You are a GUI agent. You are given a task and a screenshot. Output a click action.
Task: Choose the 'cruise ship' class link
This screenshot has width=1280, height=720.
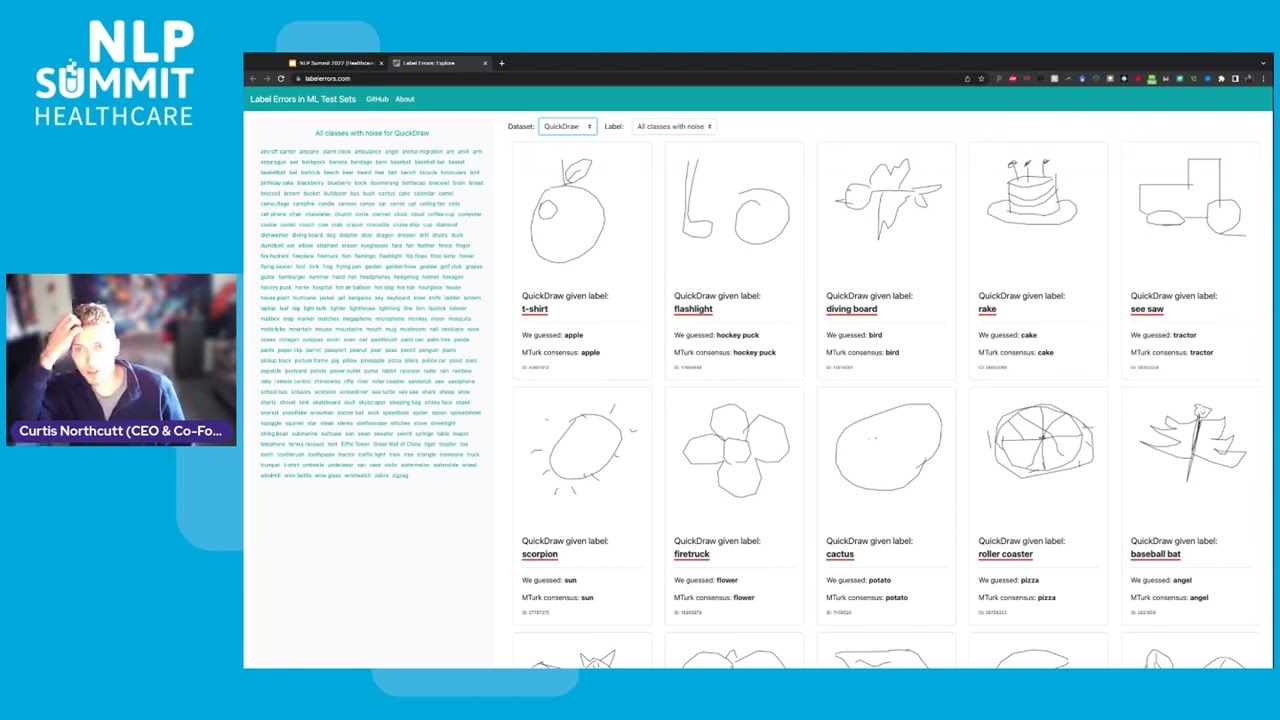click(x=406, y=225)
